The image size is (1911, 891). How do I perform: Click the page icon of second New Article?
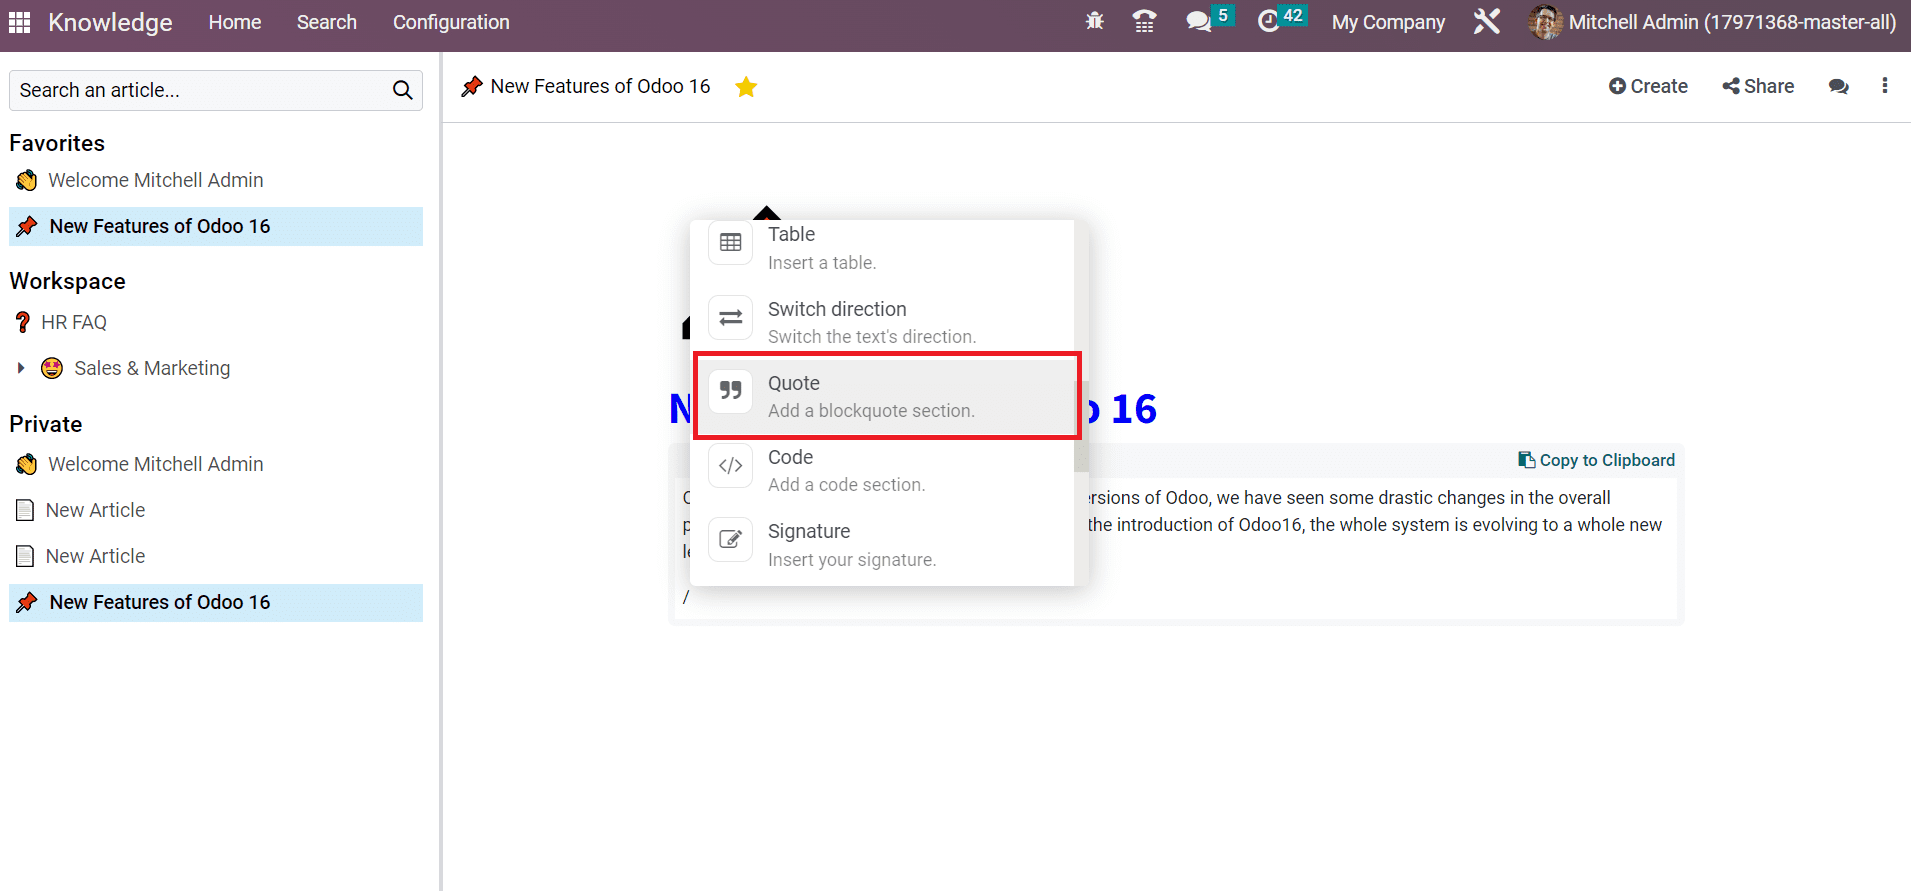[x=25, y=556]
